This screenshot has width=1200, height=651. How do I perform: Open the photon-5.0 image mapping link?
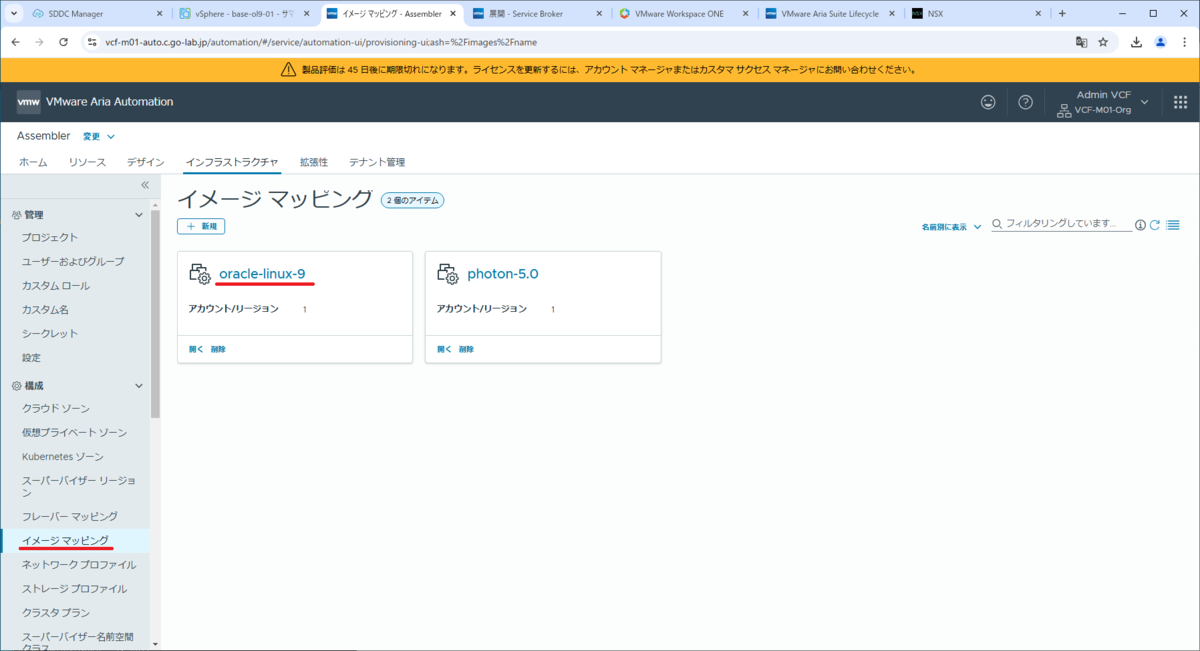[503, 274]
